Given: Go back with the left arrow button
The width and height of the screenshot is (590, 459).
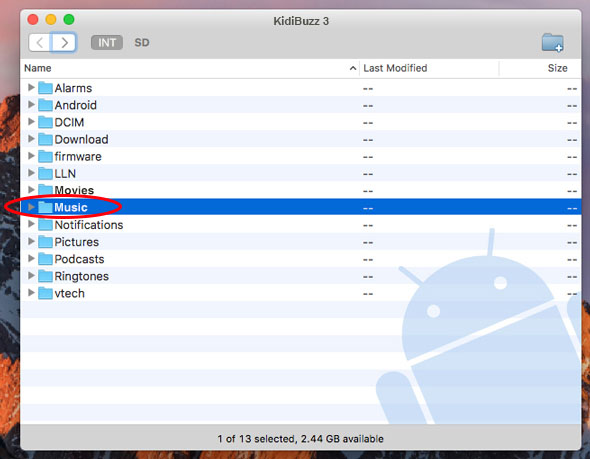Looking at the screenshot, I should (x=40, y=43).
